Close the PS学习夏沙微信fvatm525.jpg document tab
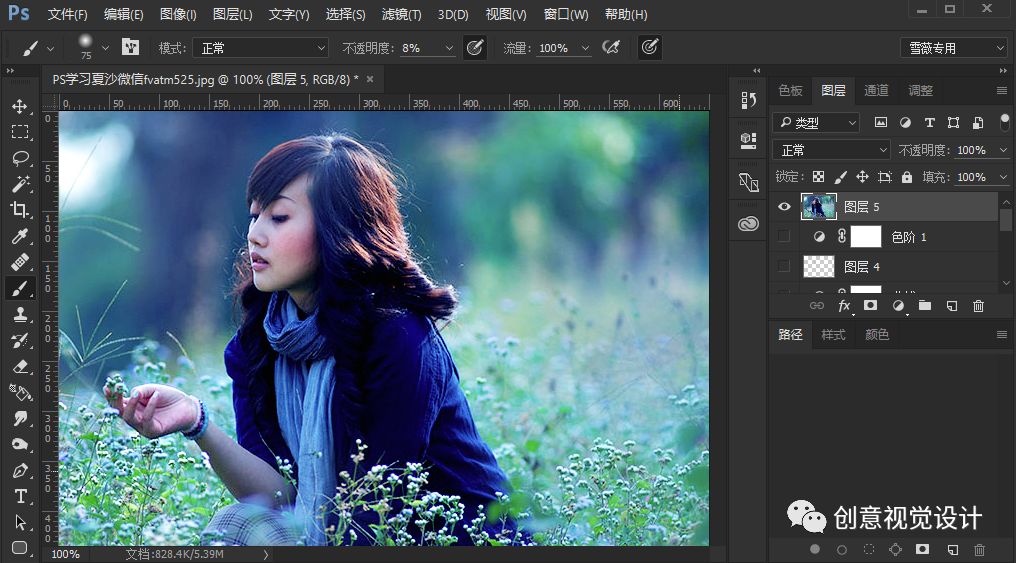Image resolution: width=1016 pixels, height=563 pixels. tap(370, 79)
